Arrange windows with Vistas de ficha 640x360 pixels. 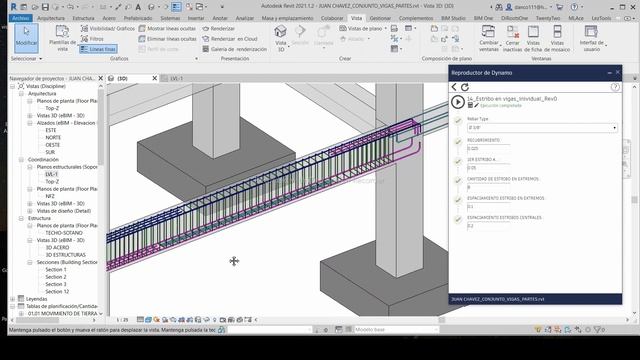[533, 38]
